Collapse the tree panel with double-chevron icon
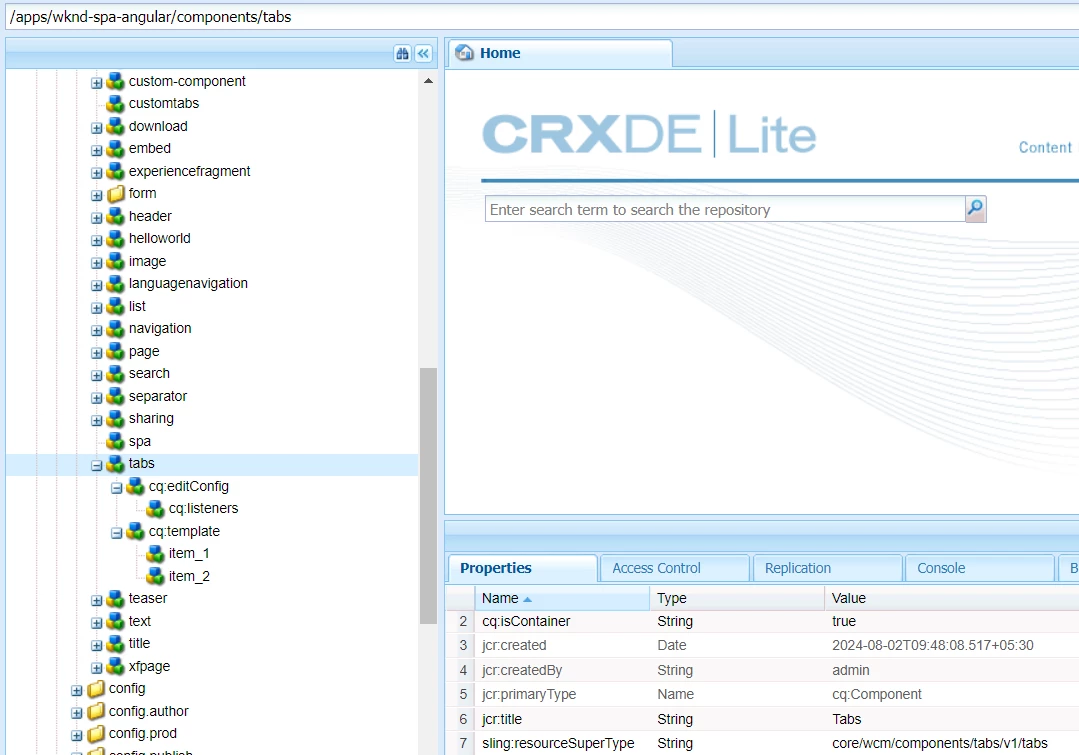The width and height of the screenshot is (1079, 755). tap(423, 53)
